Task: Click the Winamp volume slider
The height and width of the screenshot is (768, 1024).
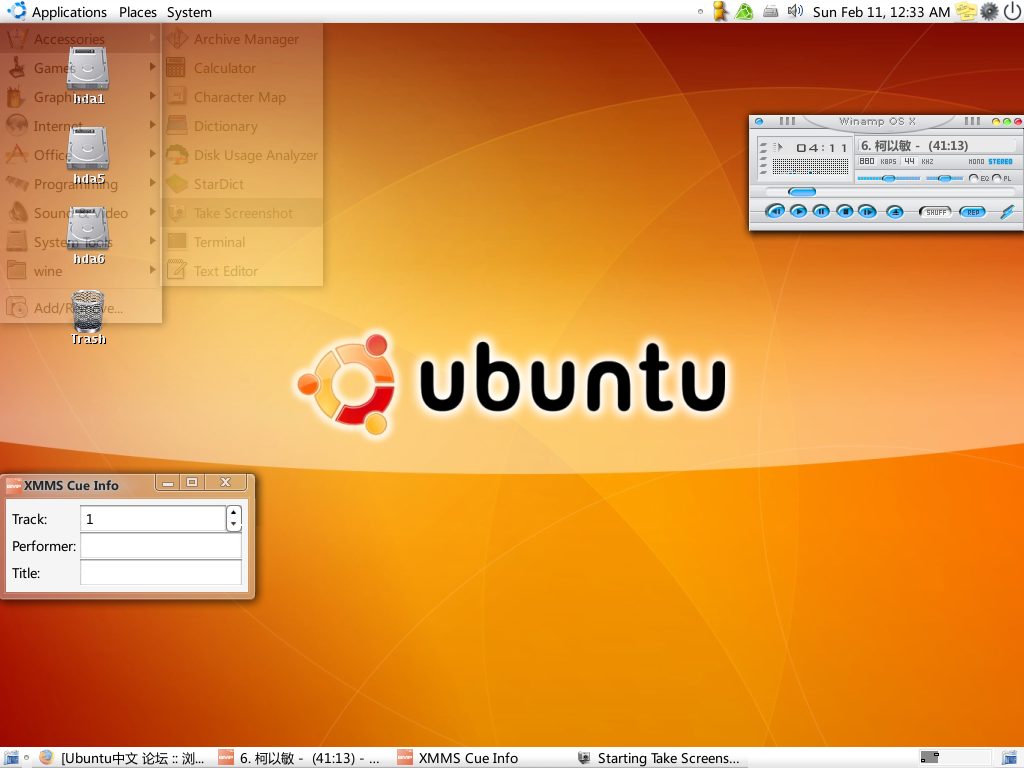Action: tap(888, 178)
